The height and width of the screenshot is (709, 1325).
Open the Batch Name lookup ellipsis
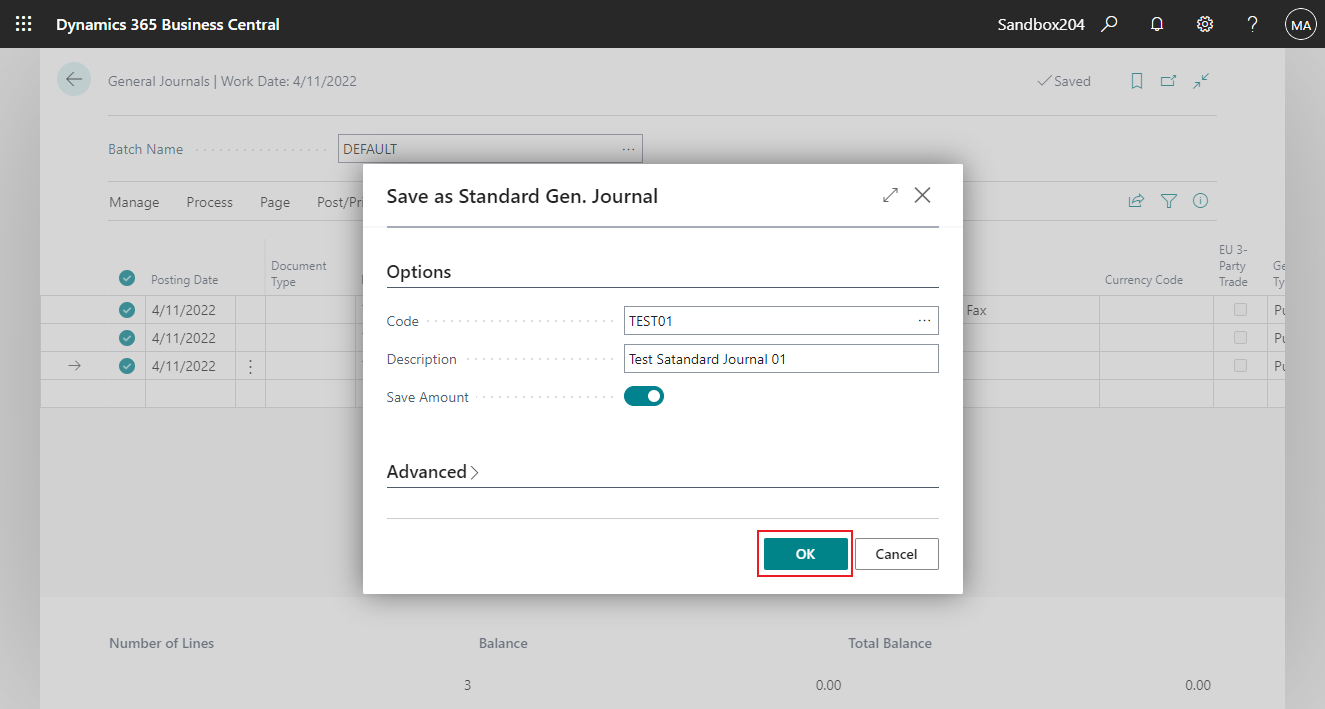pos(628,148)
